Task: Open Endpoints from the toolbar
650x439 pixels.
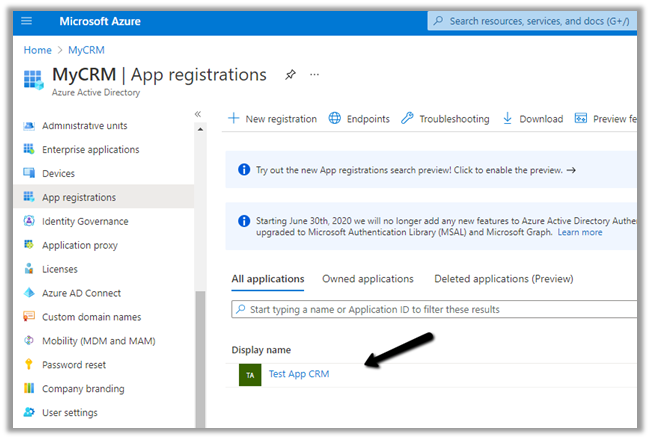Action: [x=359, y=119]
